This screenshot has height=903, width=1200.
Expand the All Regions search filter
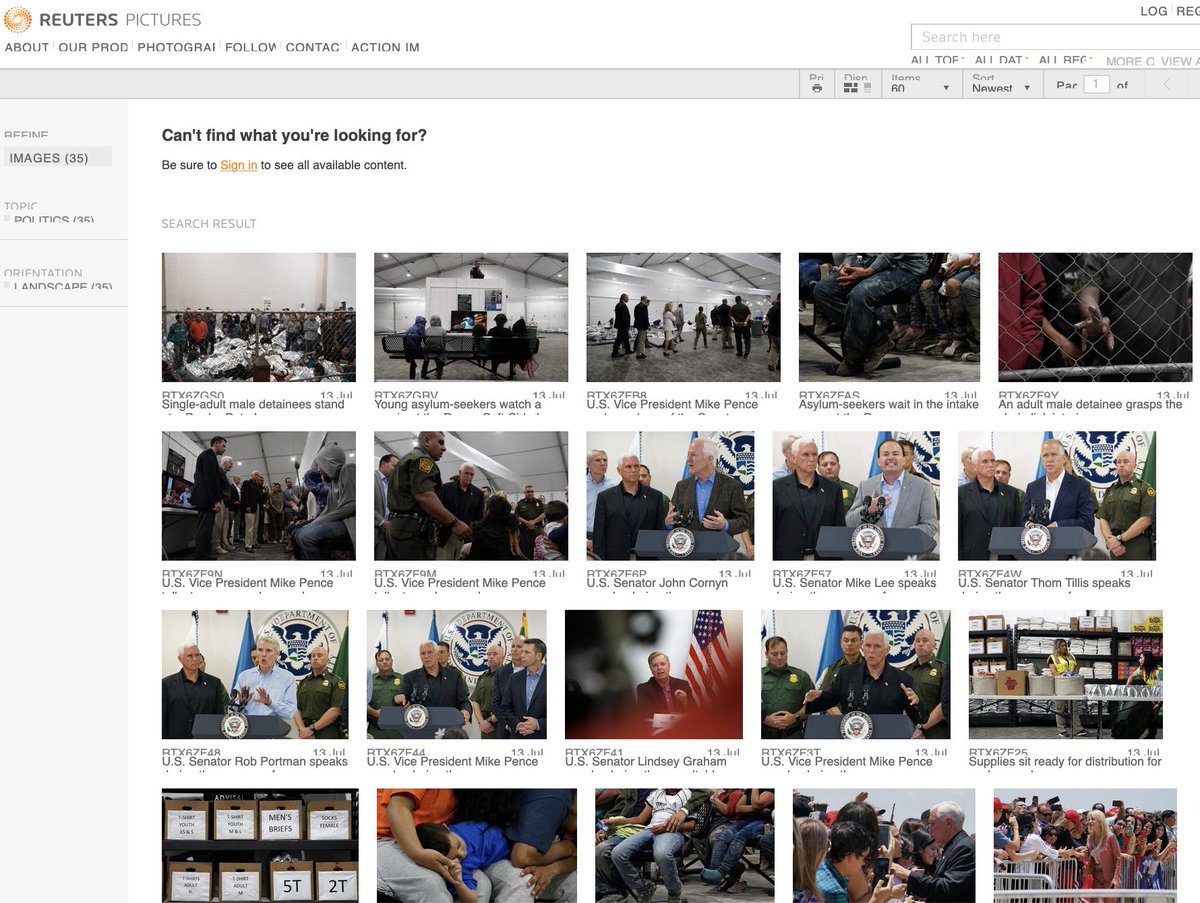(1066, 60)
